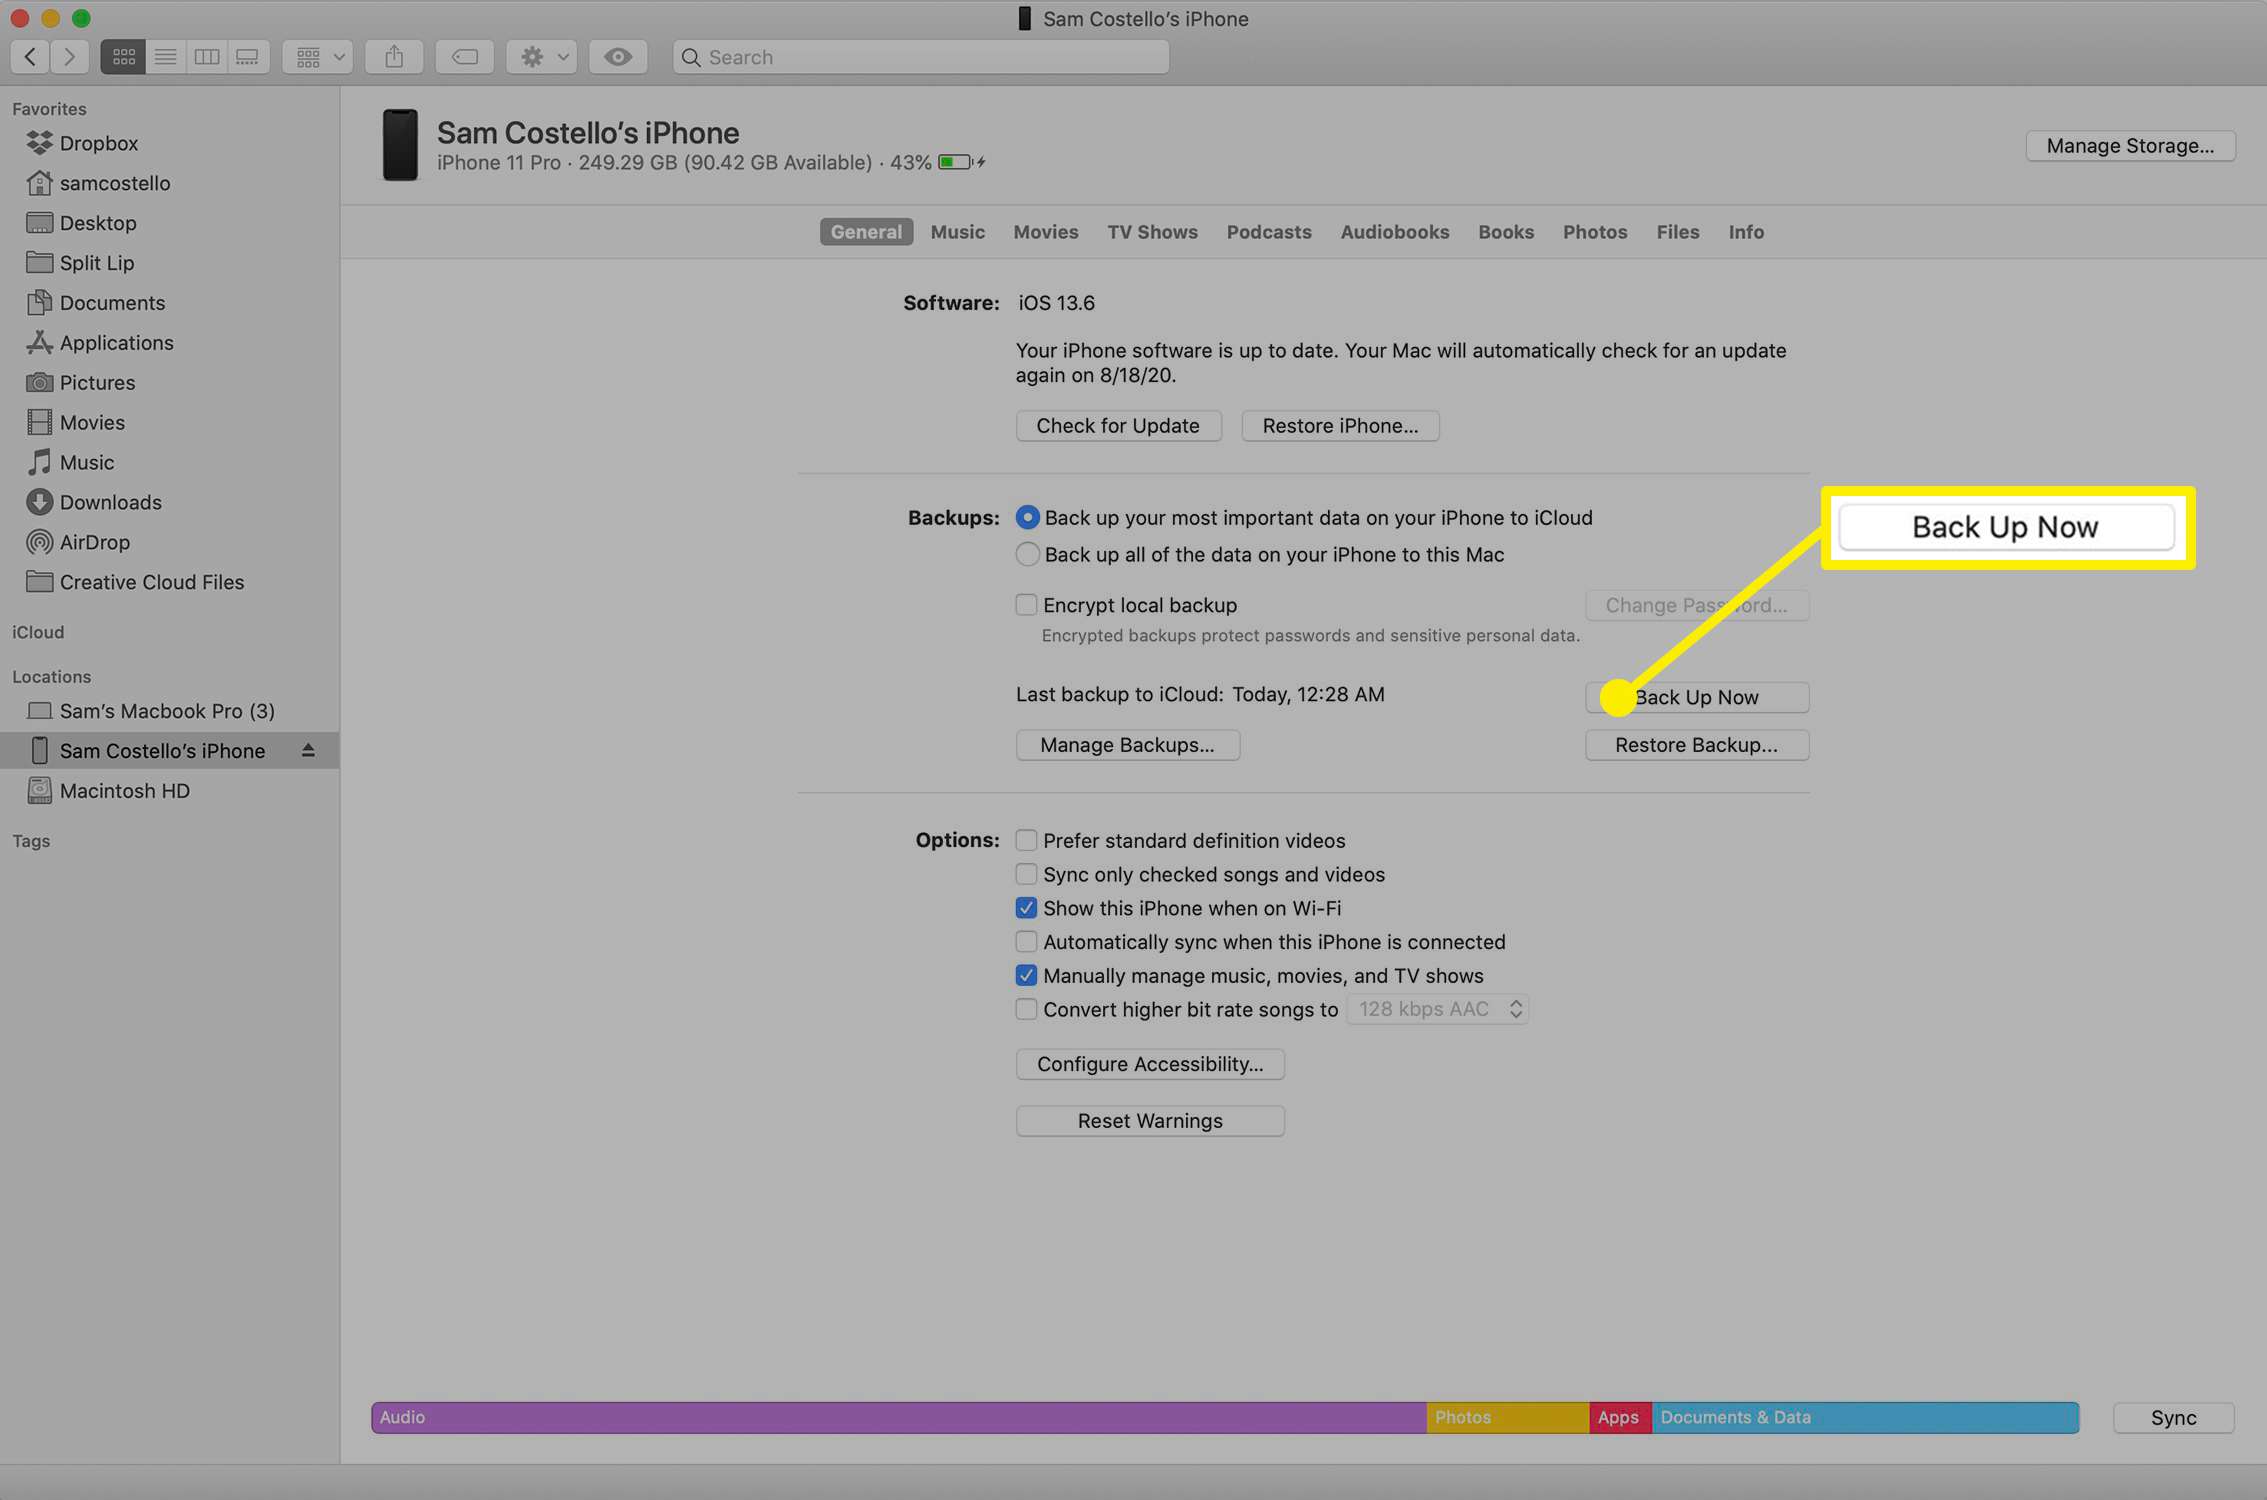The width and height of the screenshot is (2267, 1500).
Task: Switch to the Photos tab
Action: tap(1594, 231)
